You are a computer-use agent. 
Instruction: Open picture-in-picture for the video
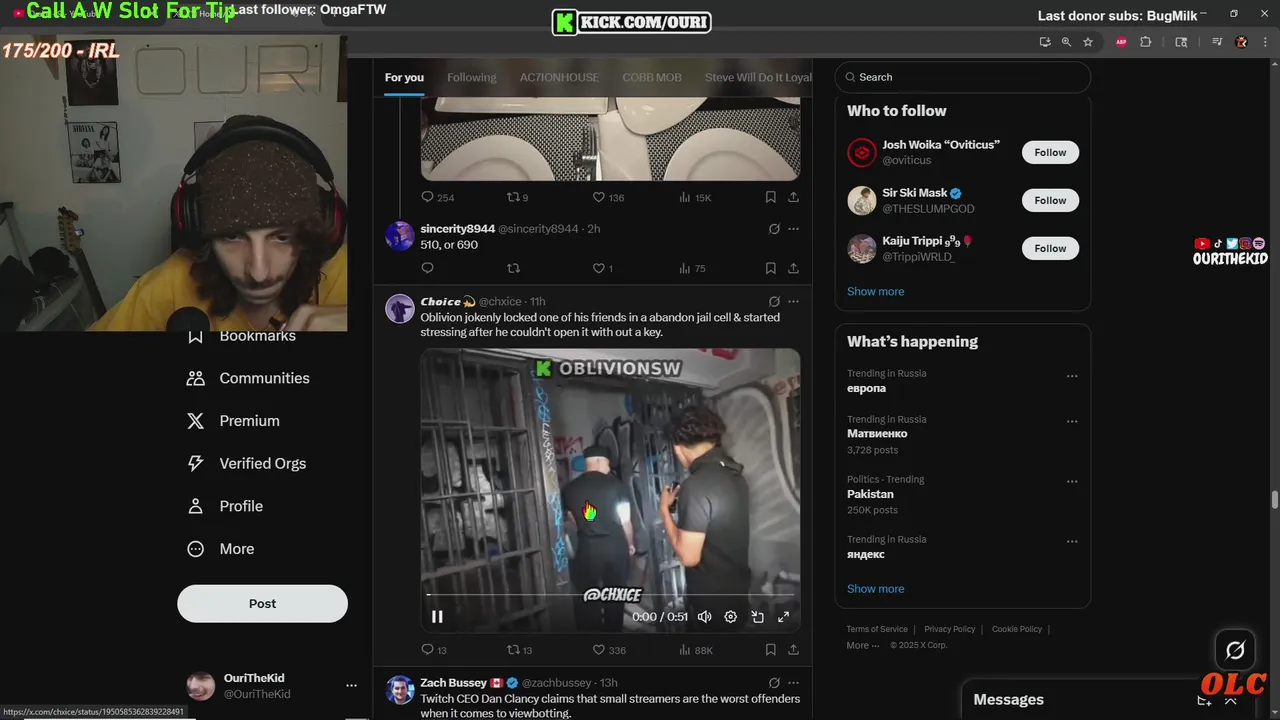click(757, 617)
